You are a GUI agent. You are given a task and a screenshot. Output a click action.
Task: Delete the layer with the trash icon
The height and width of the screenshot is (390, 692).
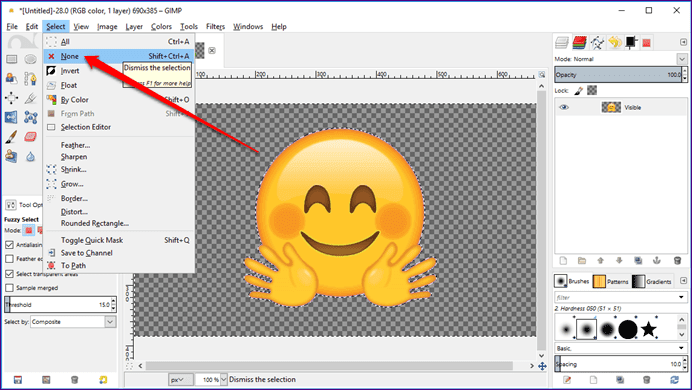pos(677,261)
